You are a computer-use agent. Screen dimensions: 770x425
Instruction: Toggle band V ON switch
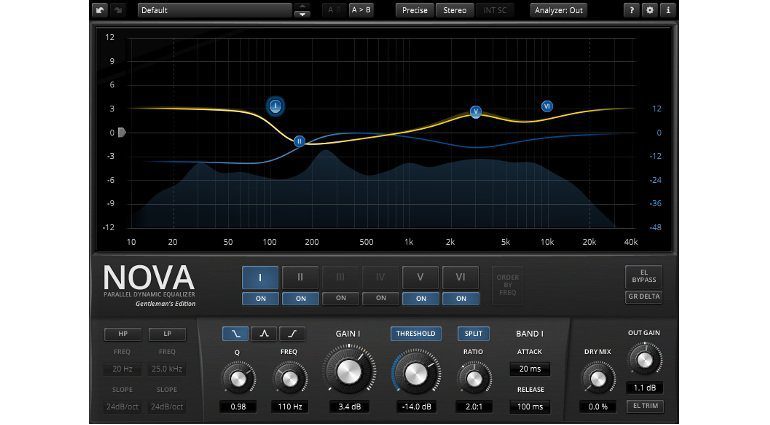click(421, 298)
